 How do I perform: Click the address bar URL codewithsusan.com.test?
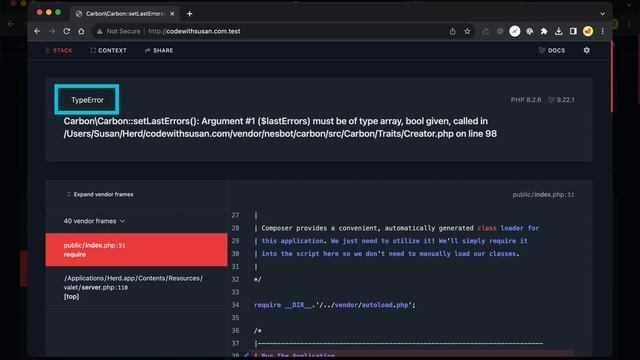coord(194,31)
